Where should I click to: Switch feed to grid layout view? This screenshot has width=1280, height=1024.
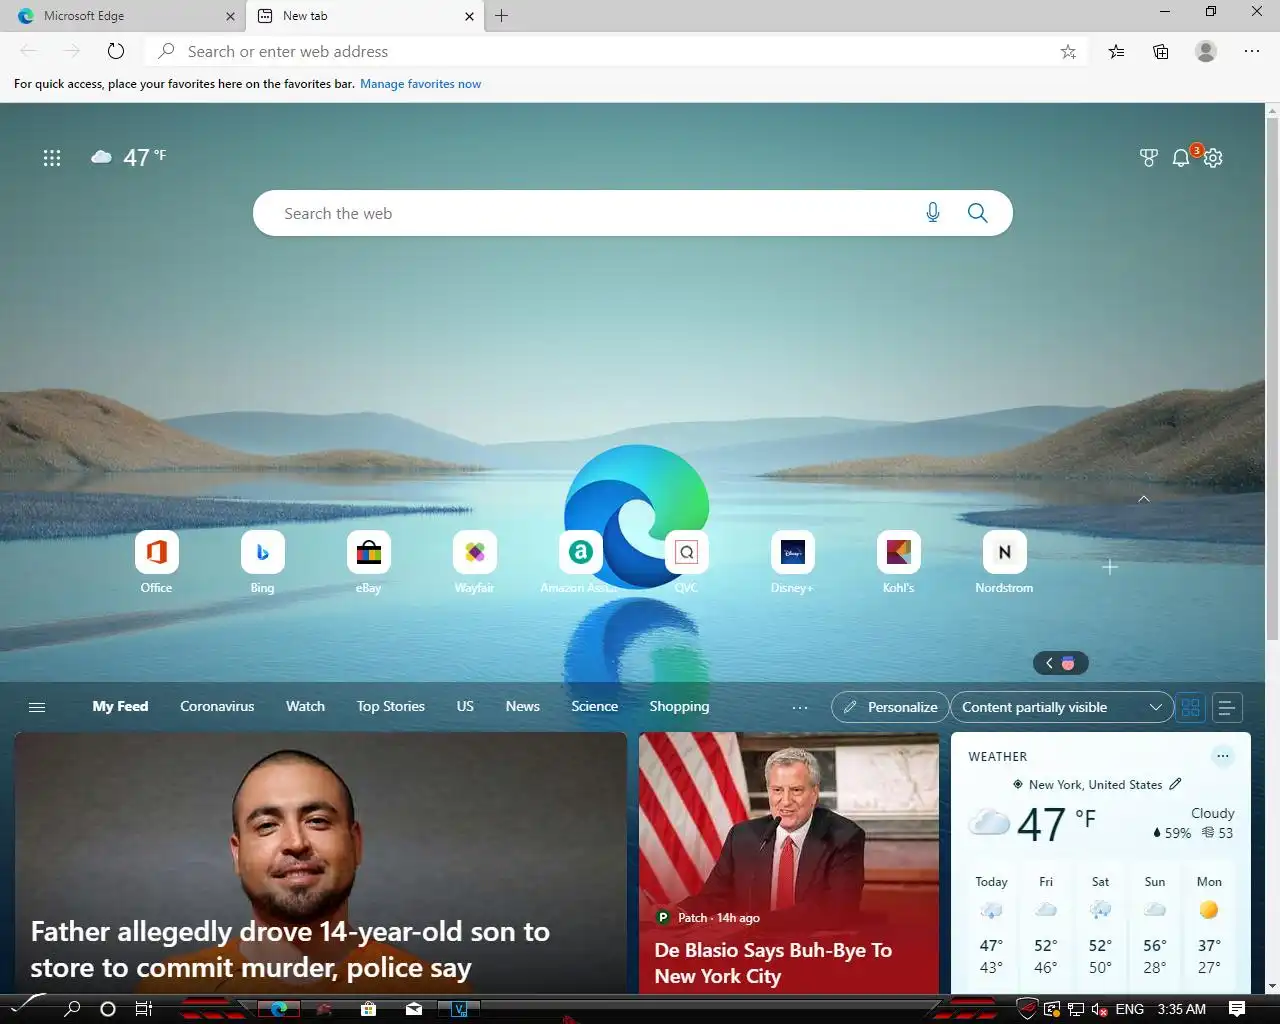pyautogui.click(x=1190, y=707)
